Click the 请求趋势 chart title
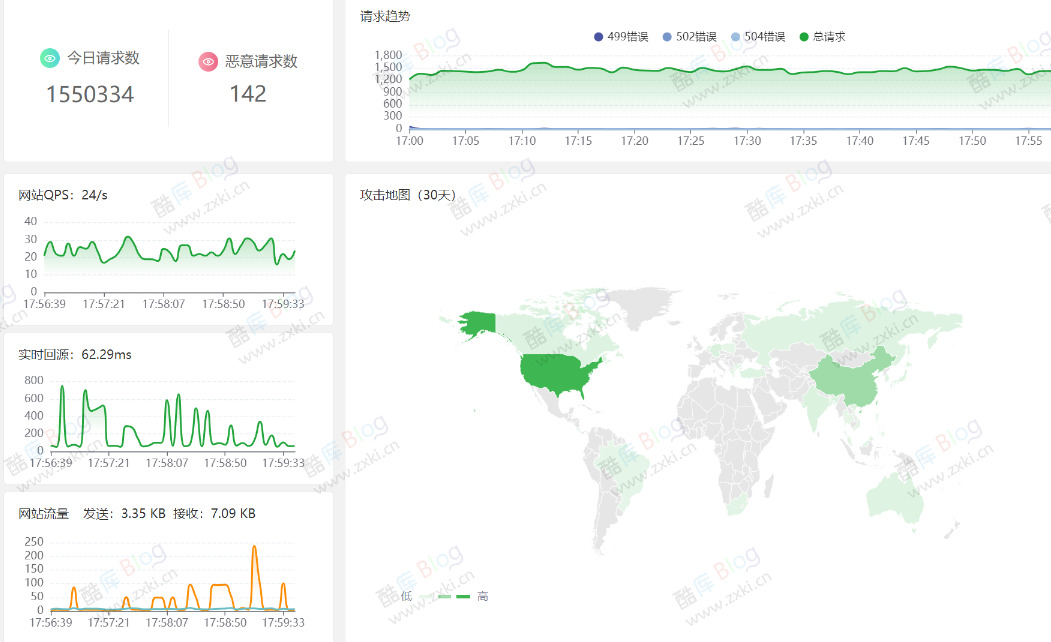Screen dimensions: 1051x642 [x=385, y=16]
